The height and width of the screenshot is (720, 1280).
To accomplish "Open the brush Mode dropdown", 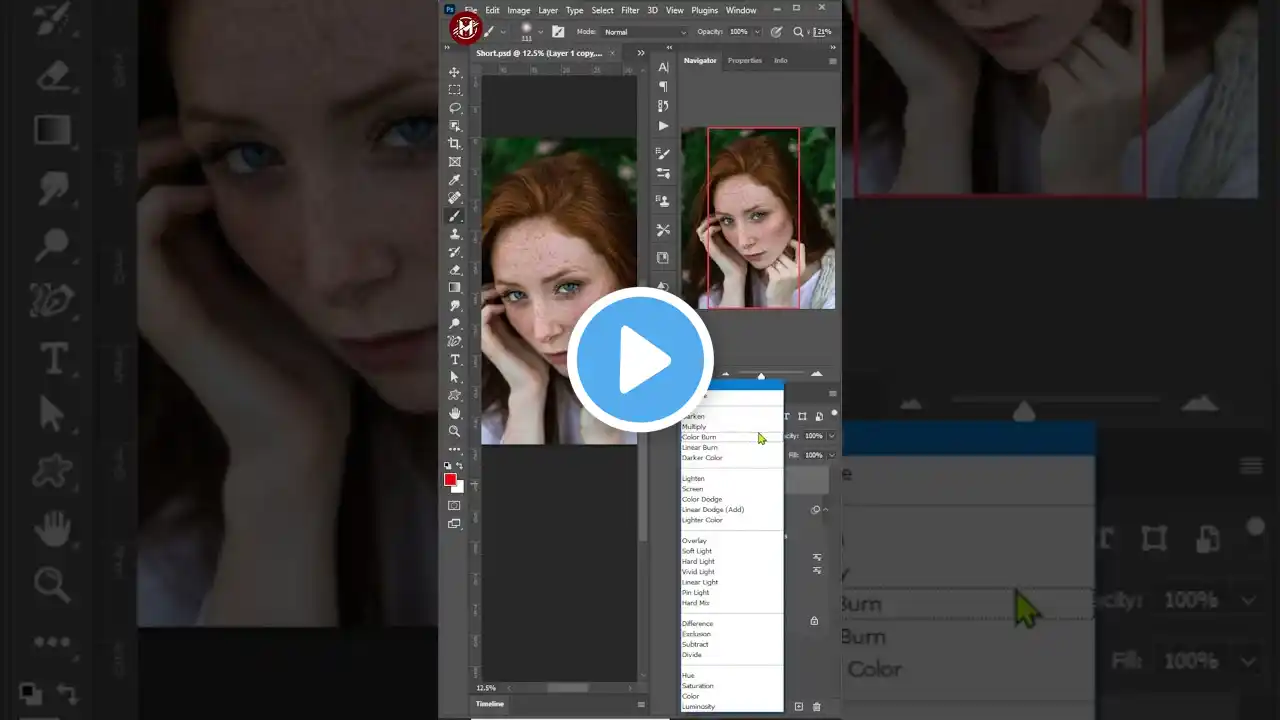I will pyautogui.click(x=645, y=32).
